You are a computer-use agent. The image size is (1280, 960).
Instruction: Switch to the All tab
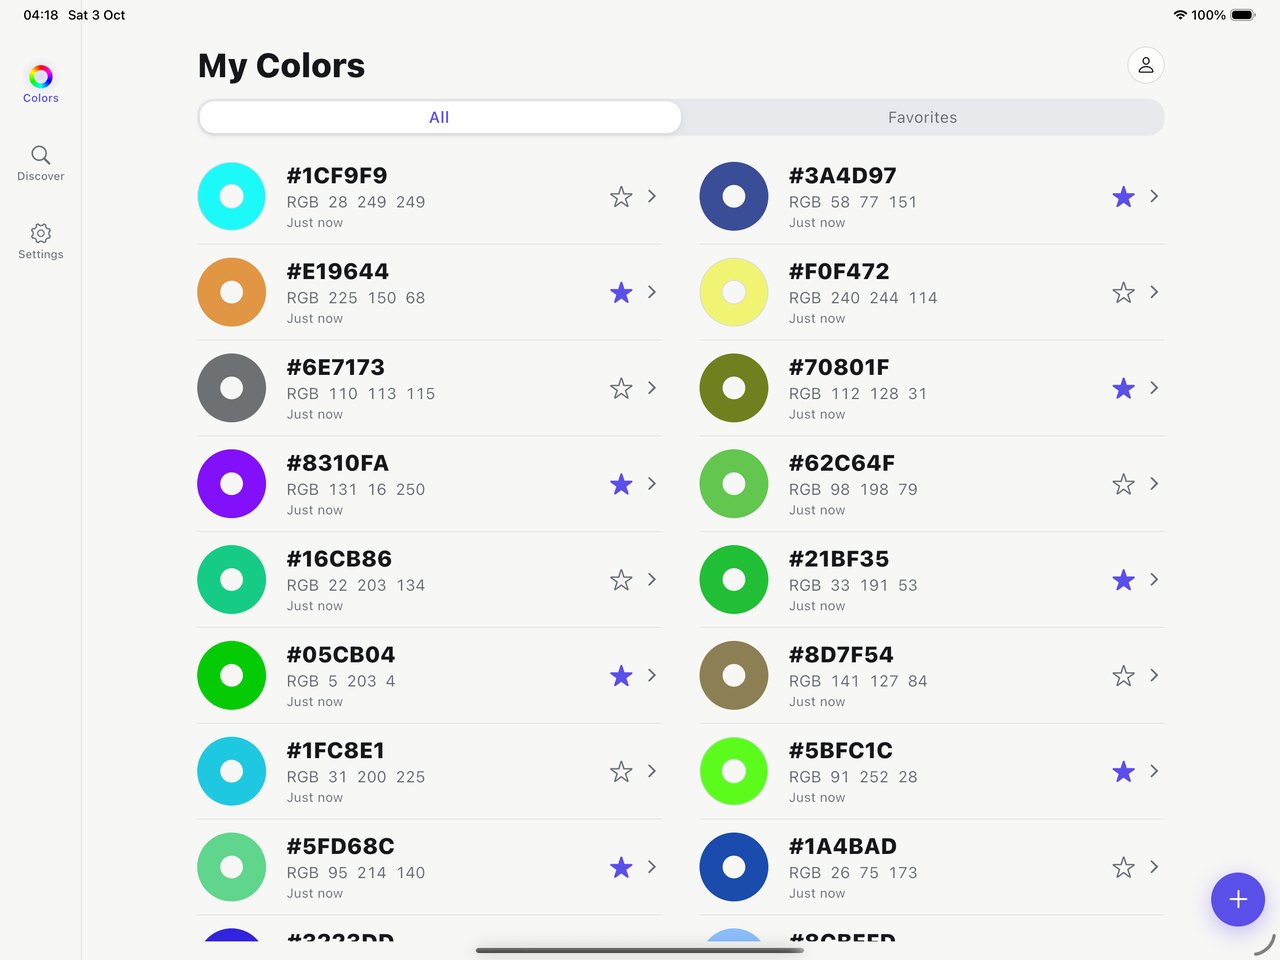tap(440, 117)
